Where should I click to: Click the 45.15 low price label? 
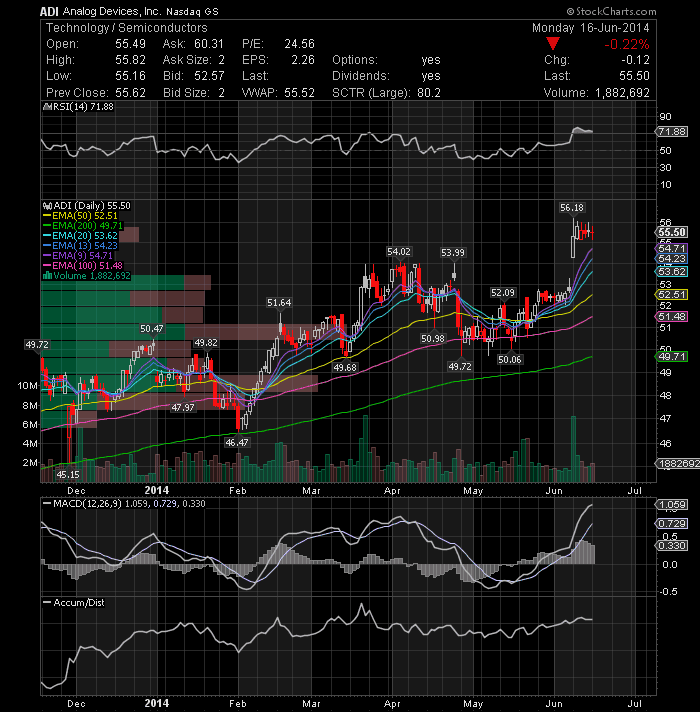click(x=68, y=475)
